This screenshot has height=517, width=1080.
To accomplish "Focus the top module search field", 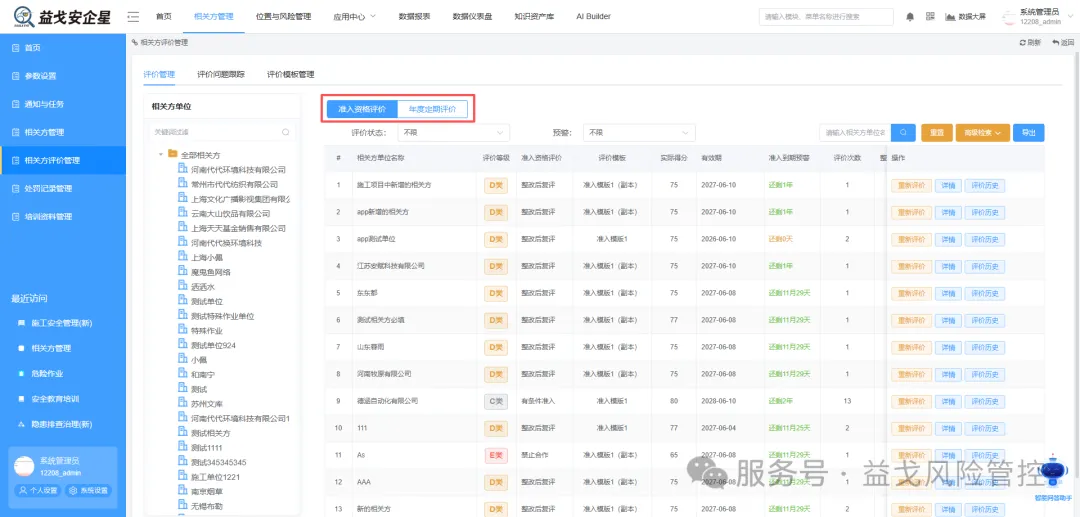I will (826, 17).
